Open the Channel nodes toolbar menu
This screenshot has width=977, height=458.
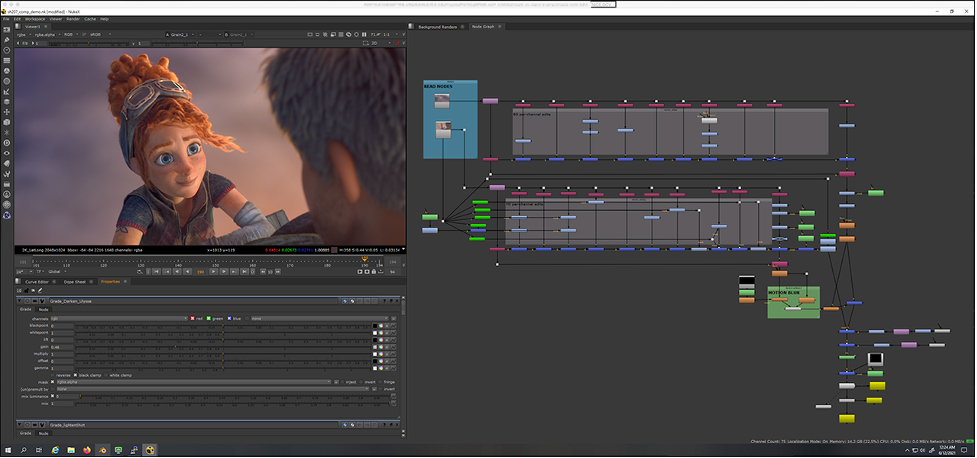(x=7, y=60)
